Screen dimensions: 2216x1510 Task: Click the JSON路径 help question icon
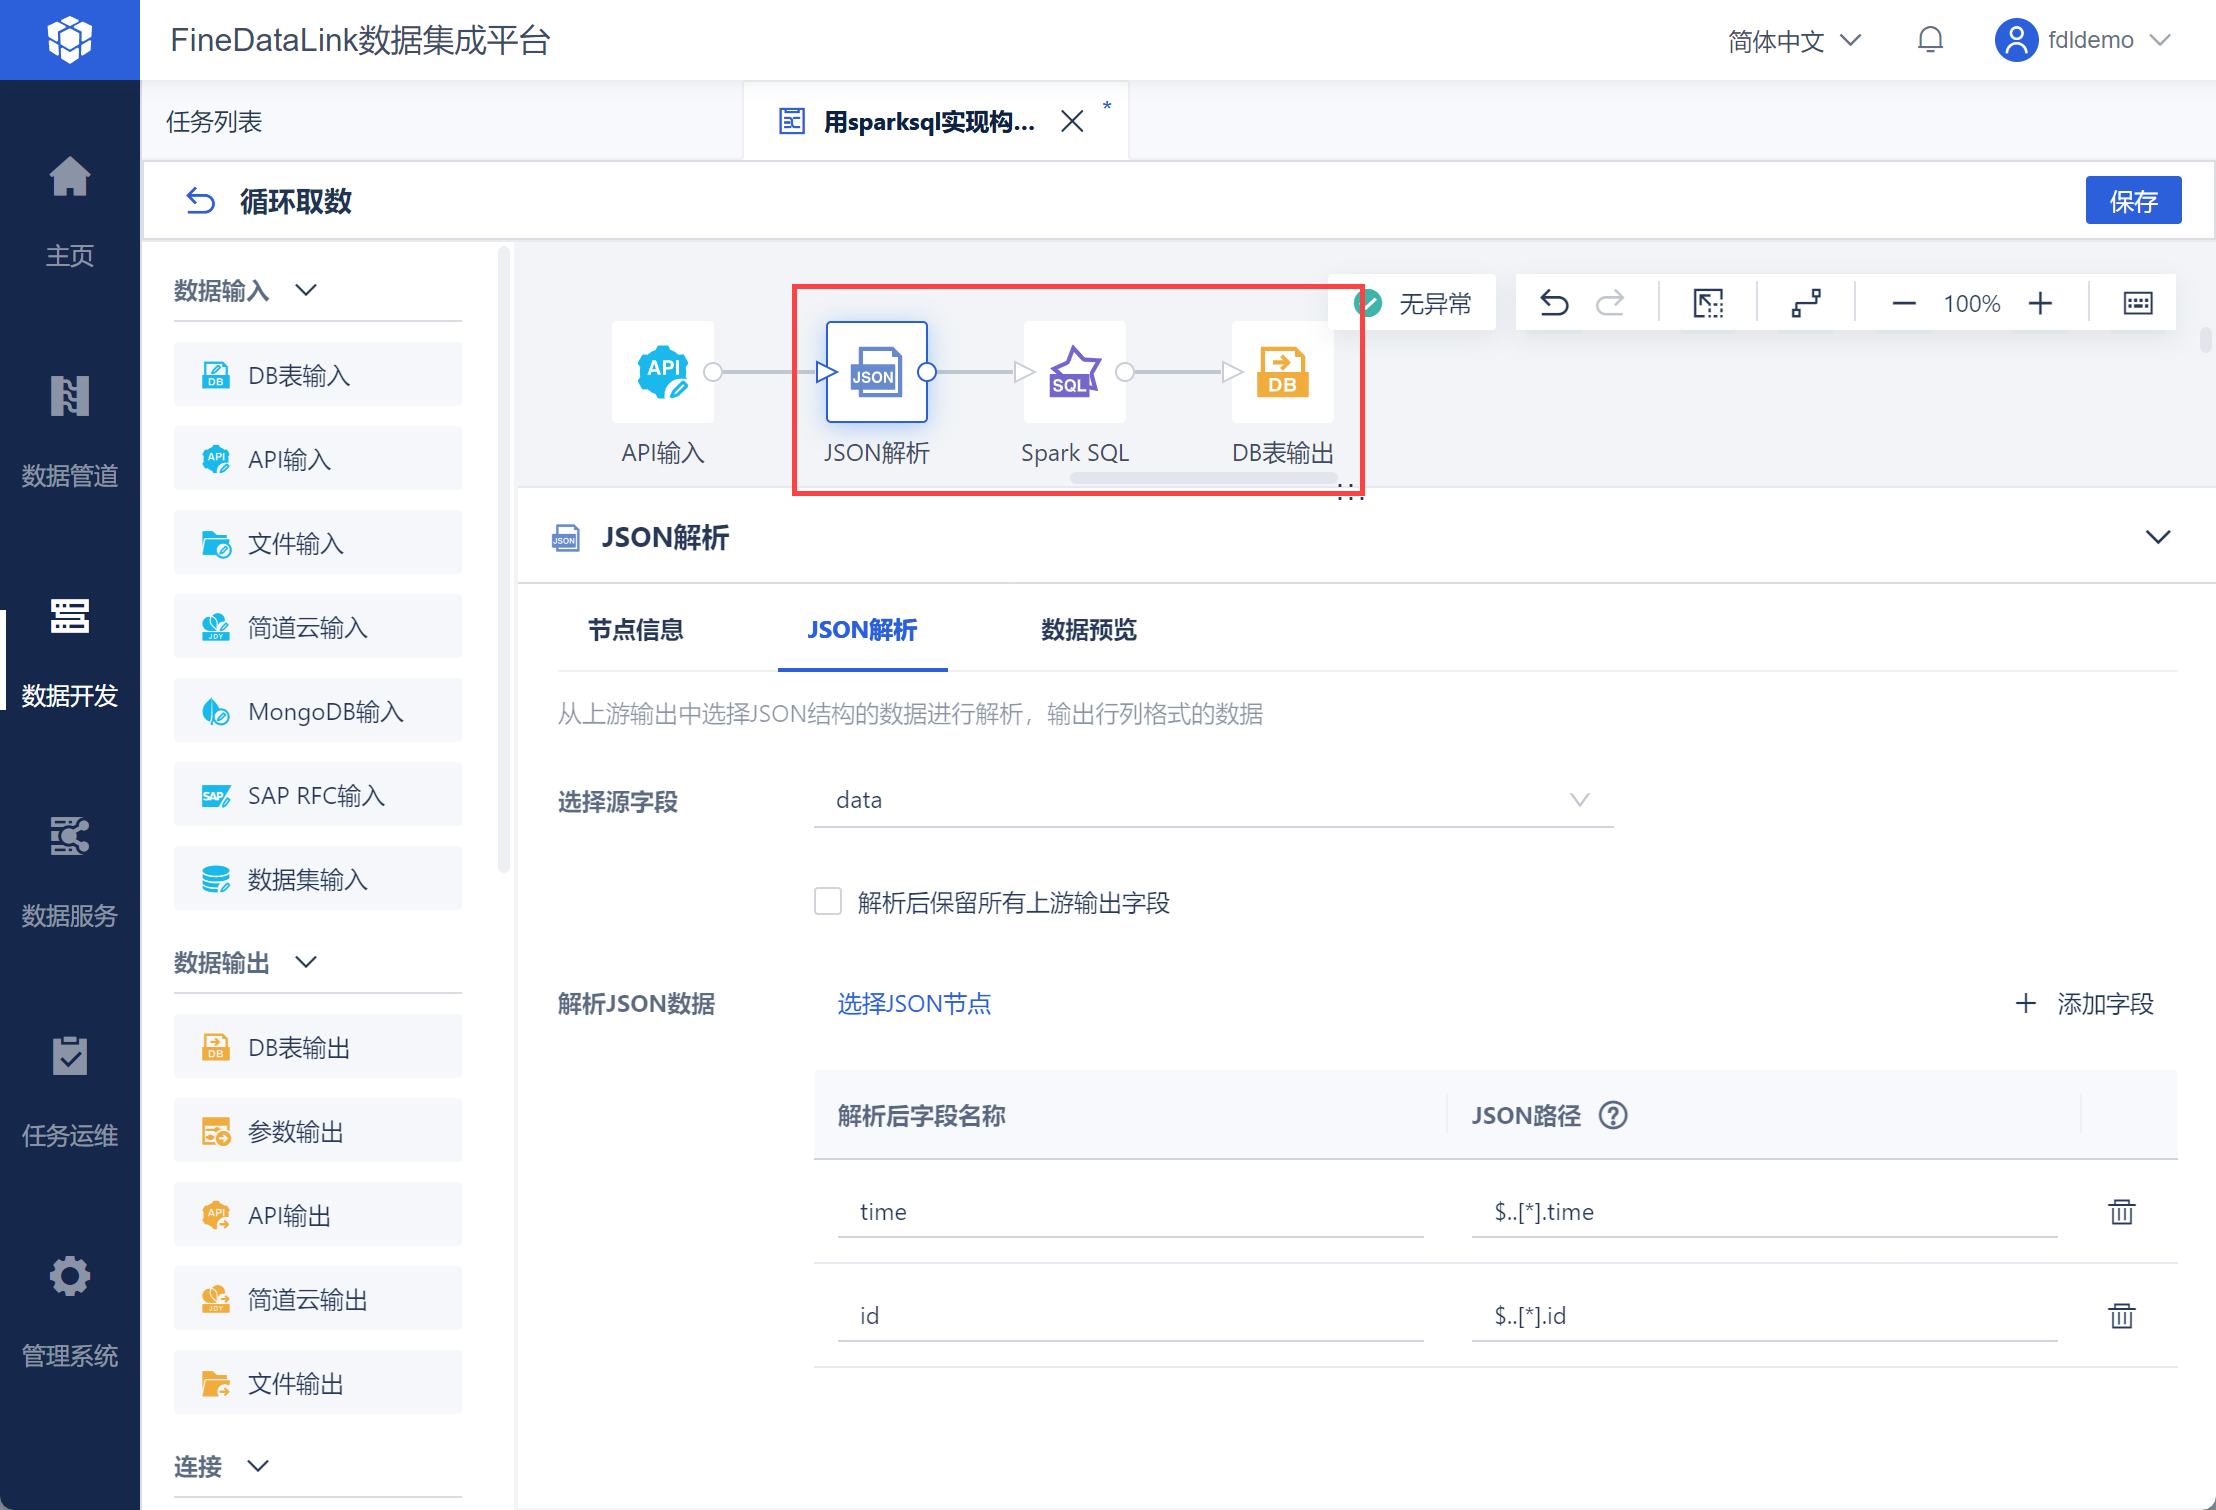click(x=1613, y=1115)
